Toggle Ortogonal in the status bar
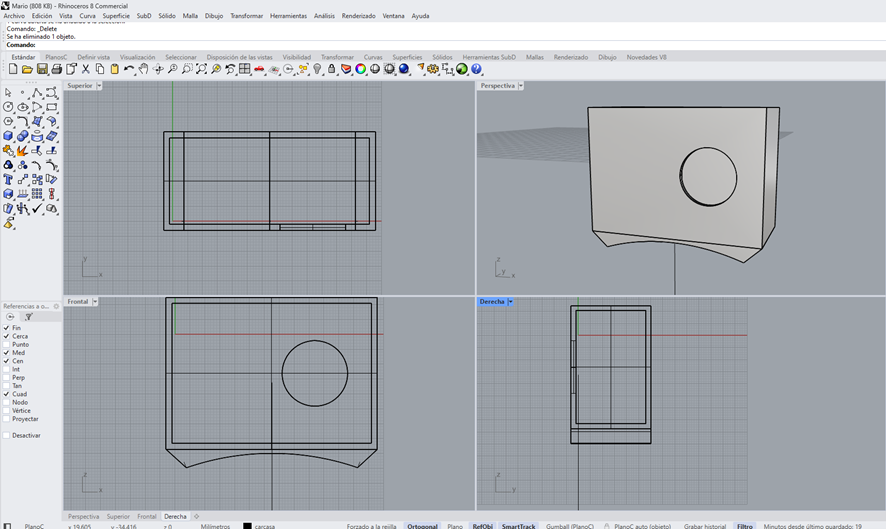This screenshot has width=886, height=529. click(x=422, y=526)
